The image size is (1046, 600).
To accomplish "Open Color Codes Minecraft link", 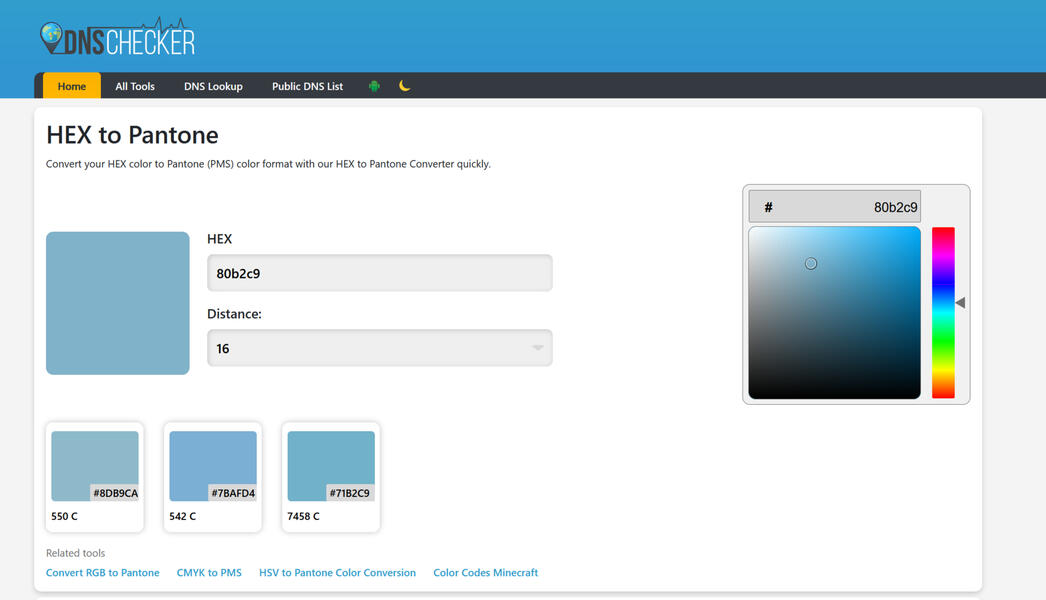I will tap(485, 573).
